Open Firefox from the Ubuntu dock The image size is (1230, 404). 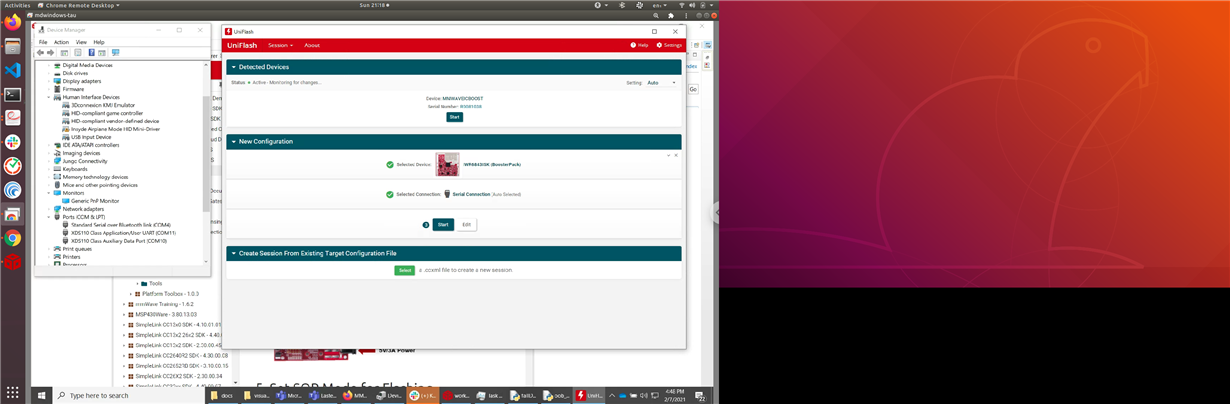point(12,22)
